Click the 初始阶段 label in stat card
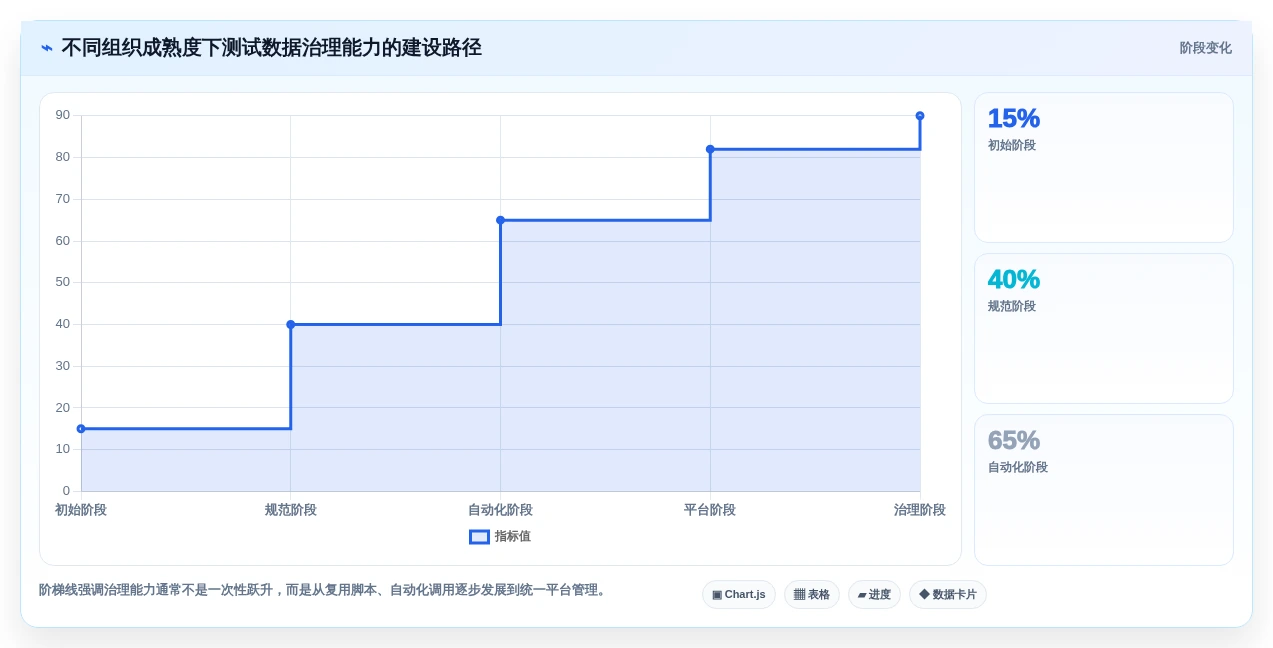This screenshot has width=1273, height=648. [1012, 145]
